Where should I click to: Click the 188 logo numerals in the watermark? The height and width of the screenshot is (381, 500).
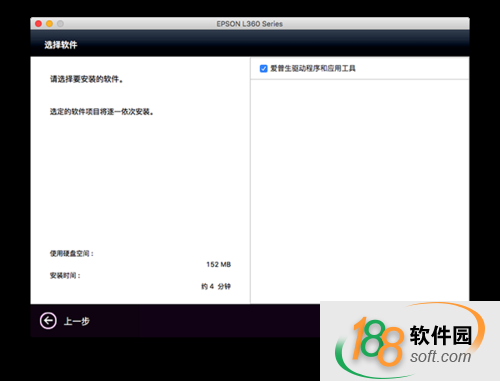pyautogui.click(x=377, y=341)
